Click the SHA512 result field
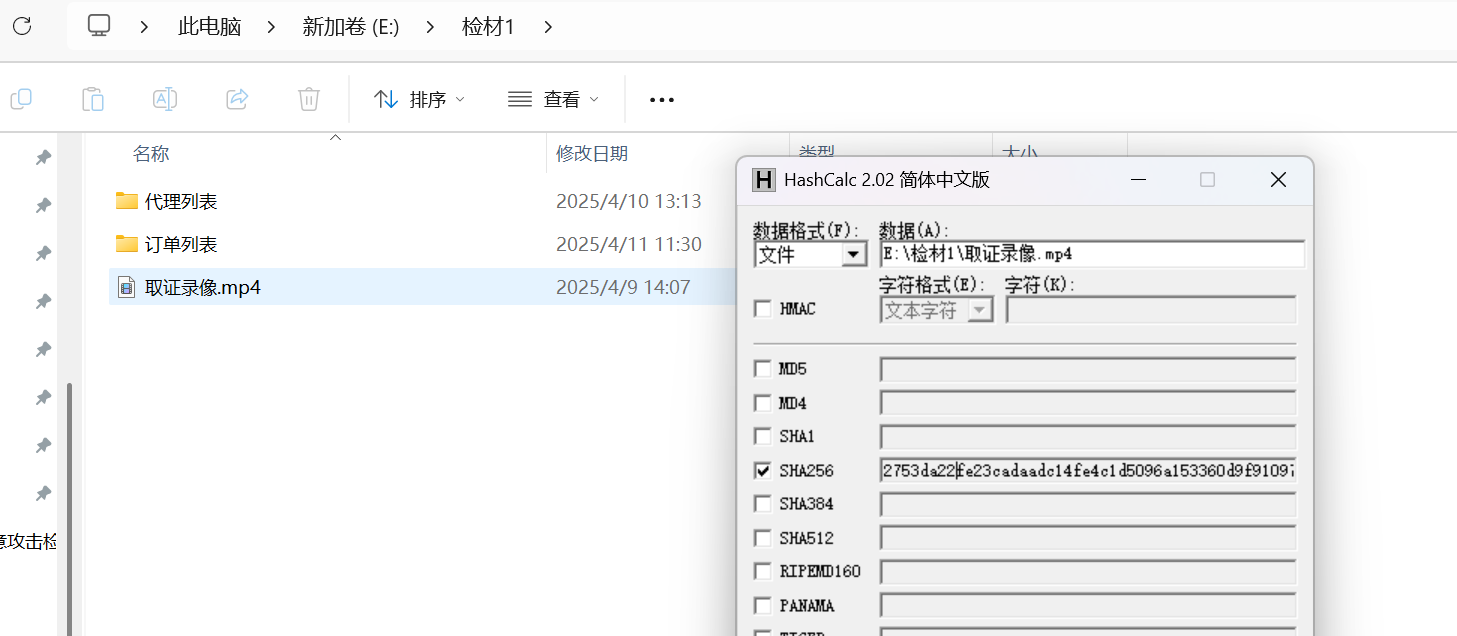 tap(1088, 538)
